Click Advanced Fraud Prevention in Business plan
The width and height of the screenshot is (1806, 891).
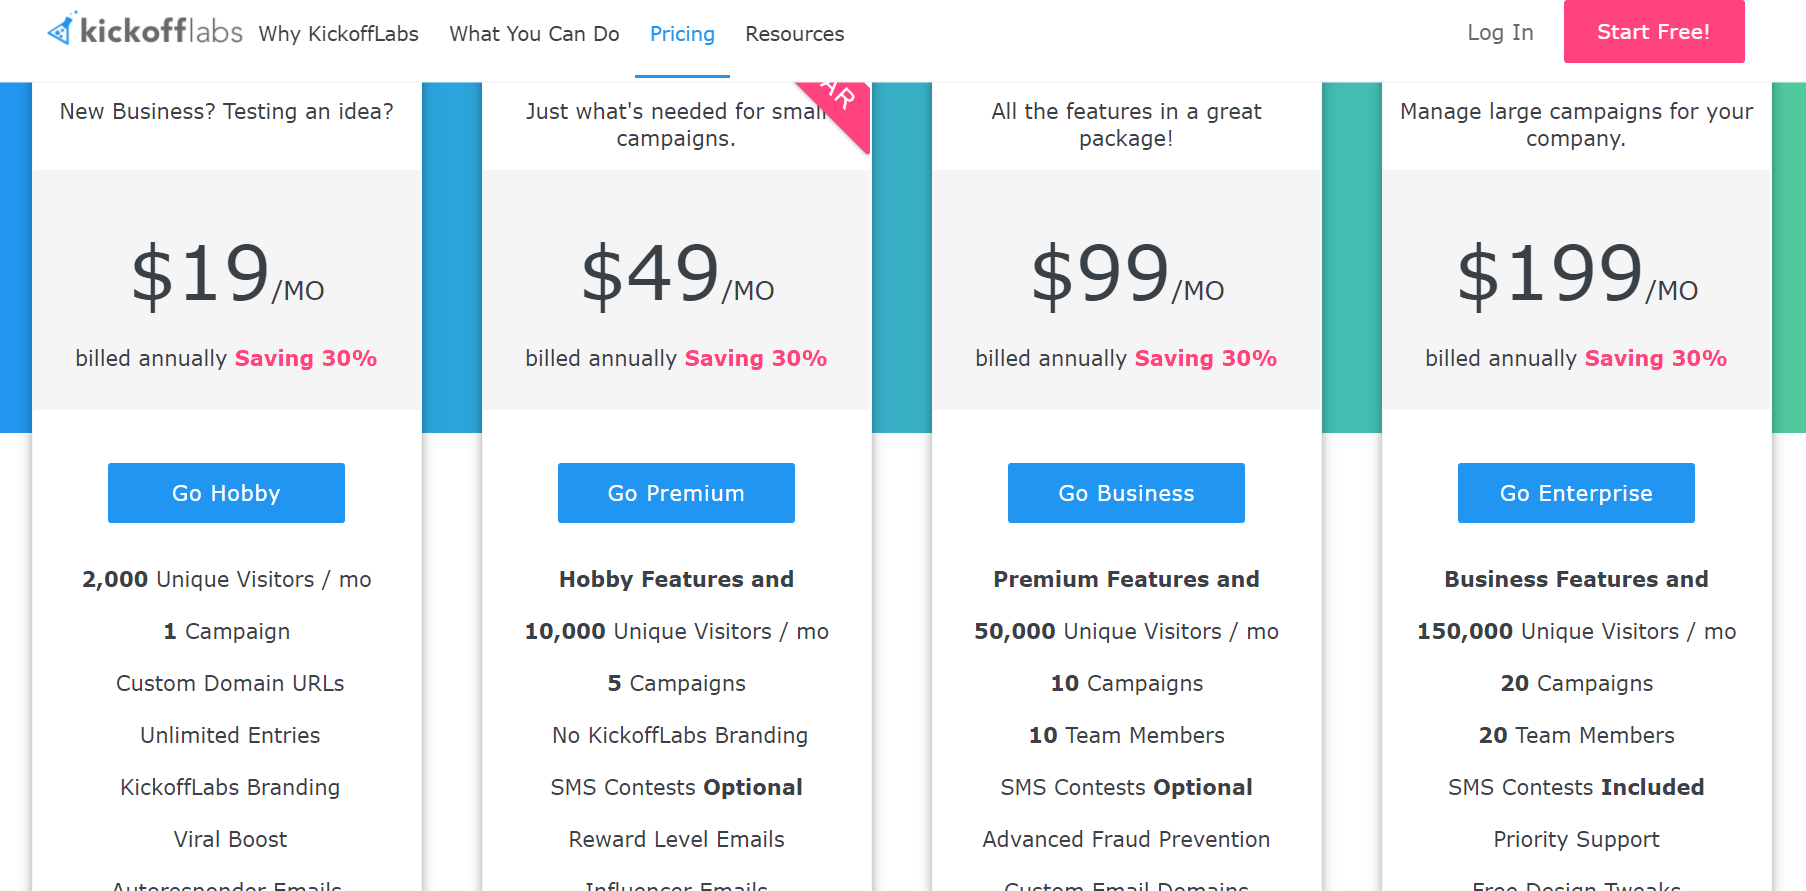point(1126,839)
